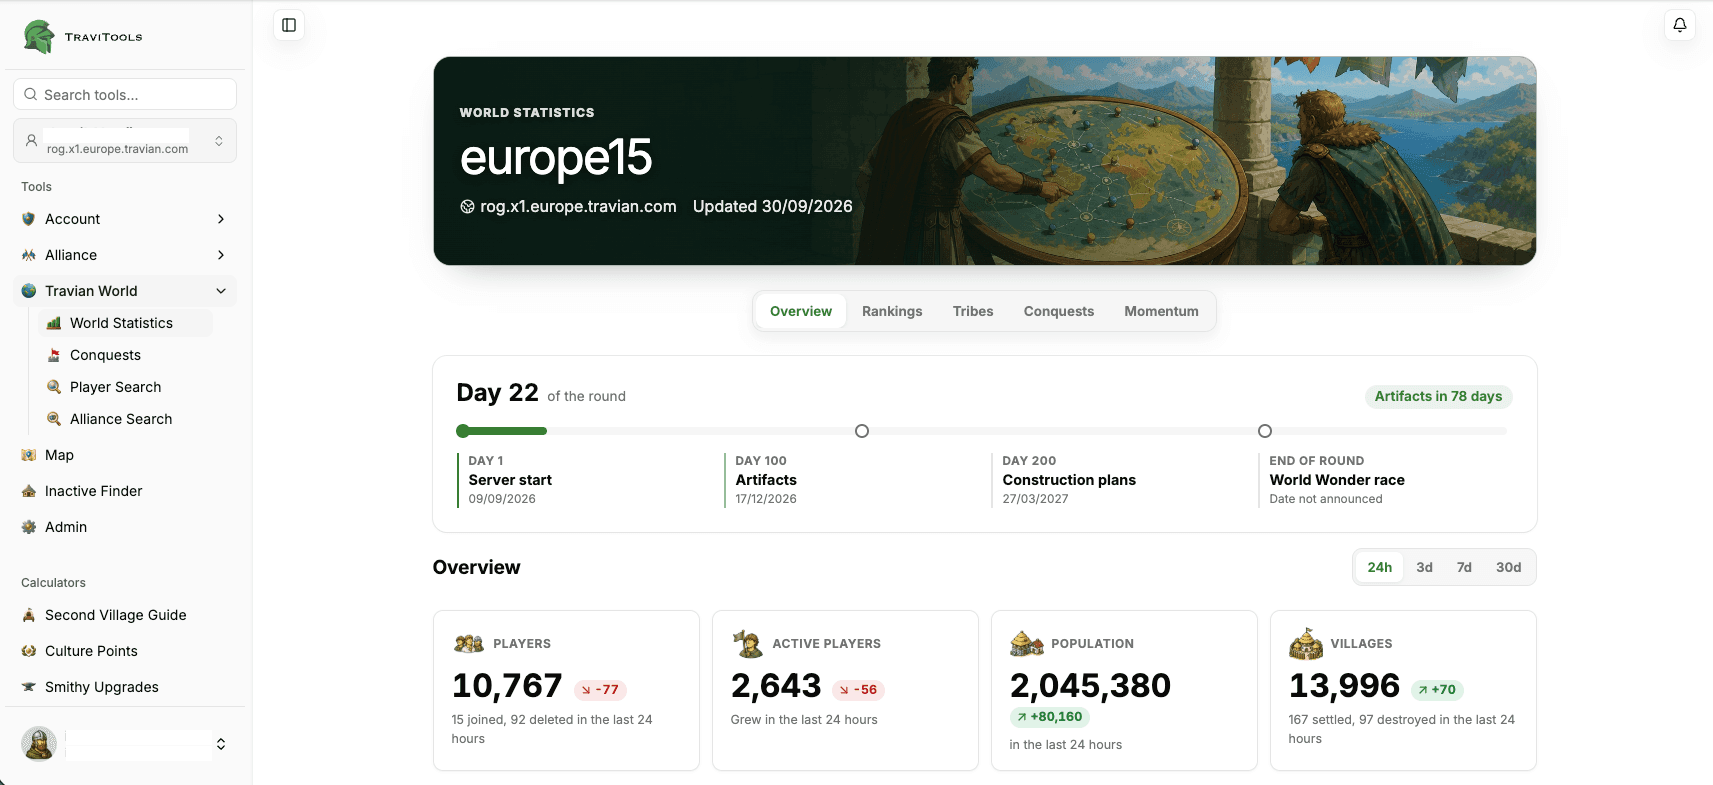
Task: Select the 30d time range
Action: click(x=1508, y=567)
